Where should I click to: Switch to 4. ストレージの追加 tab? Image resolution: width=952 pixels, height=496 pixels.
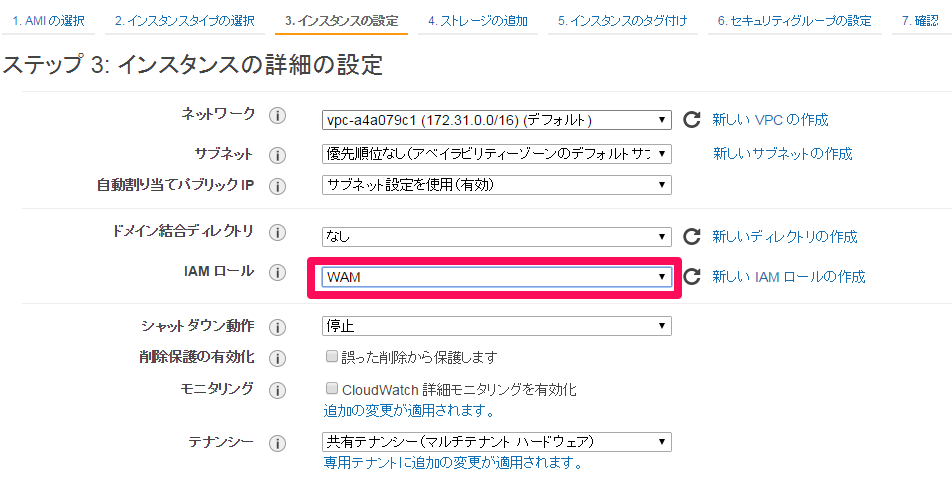point(478,21)
